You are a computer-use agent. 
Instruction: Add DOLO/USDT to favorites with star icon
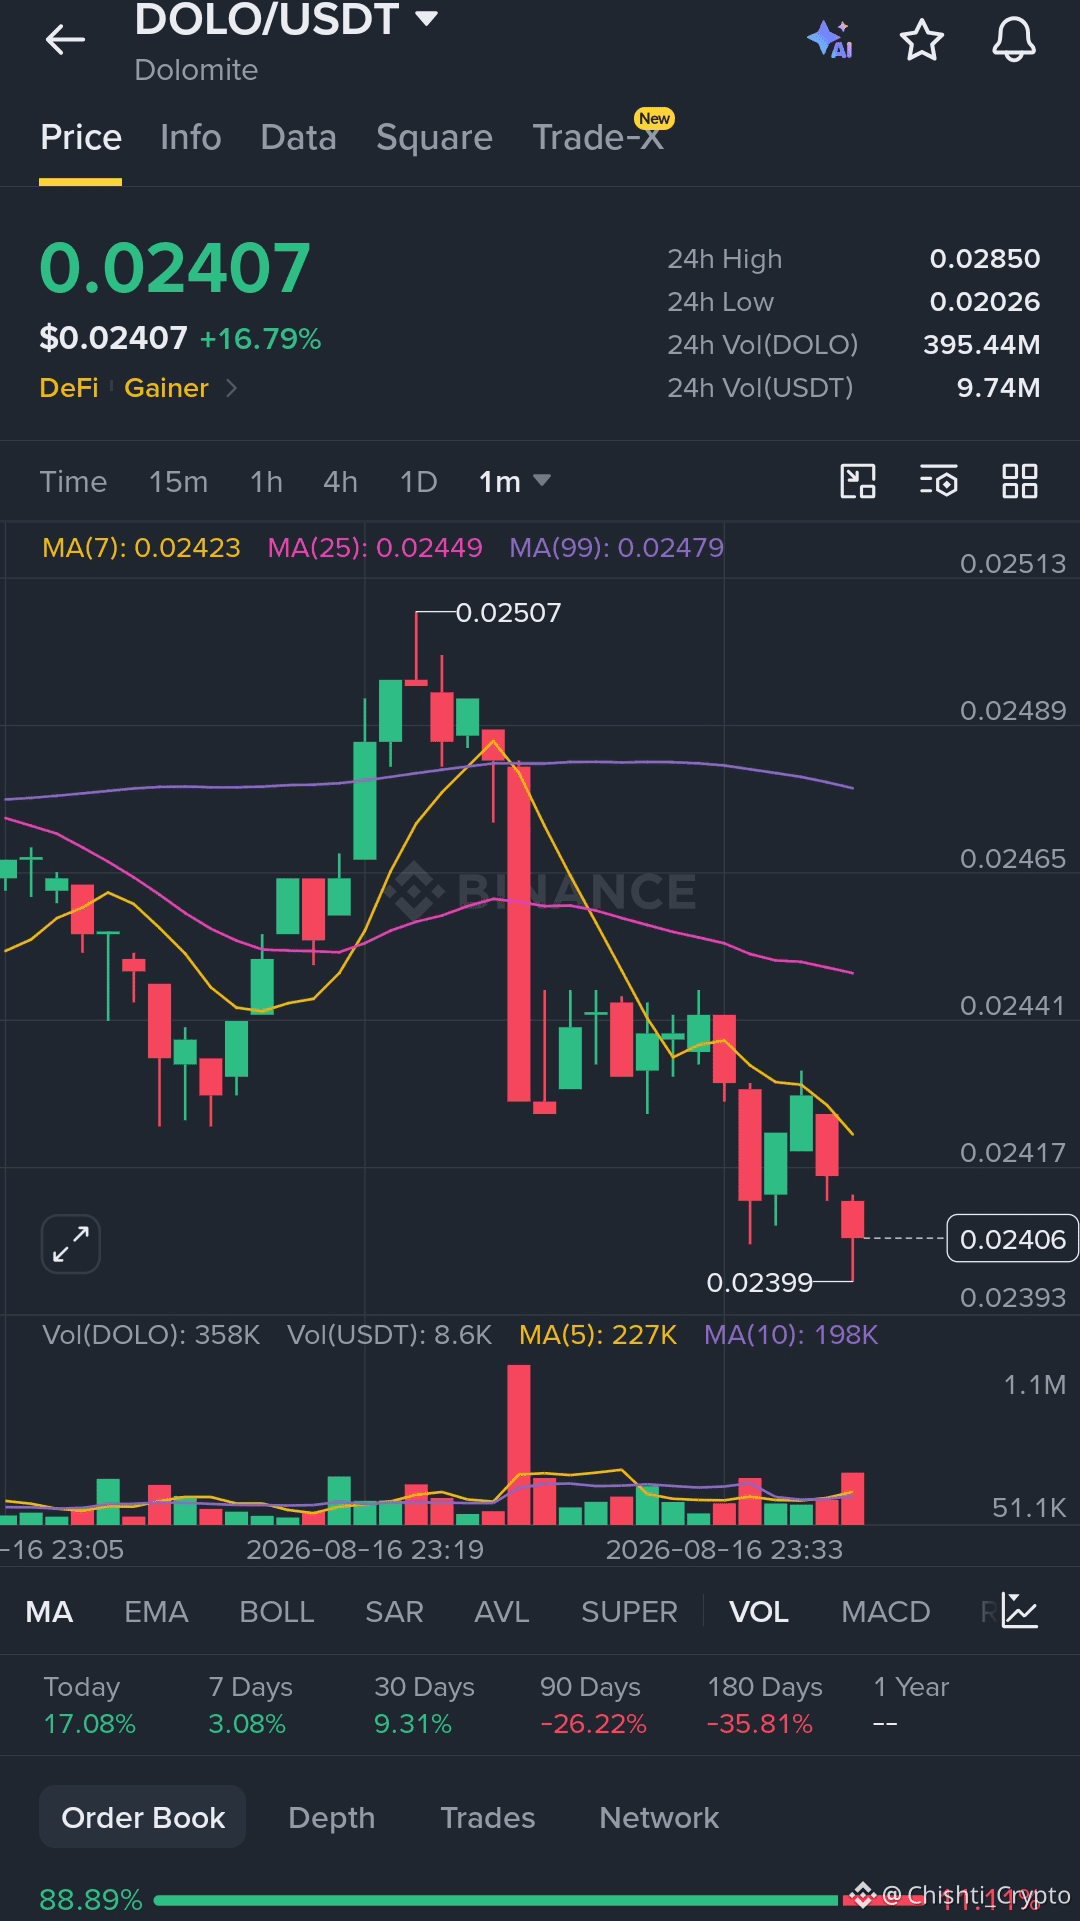pos(921,40)
